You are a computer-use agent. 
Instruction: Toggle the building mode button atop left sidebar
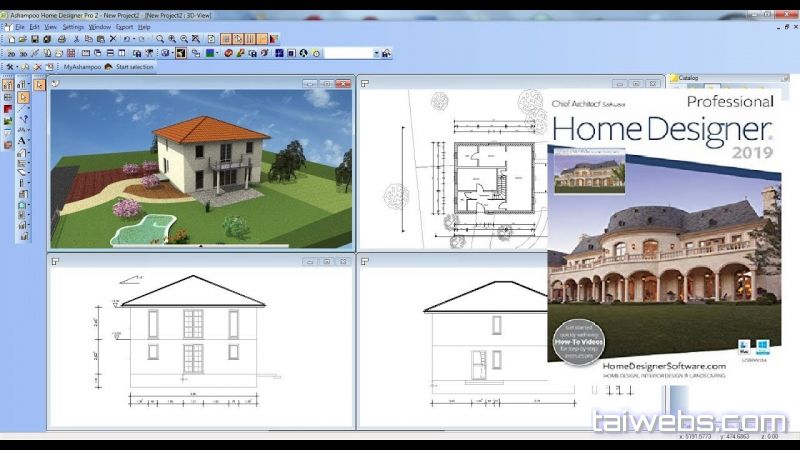coord(8,84)
